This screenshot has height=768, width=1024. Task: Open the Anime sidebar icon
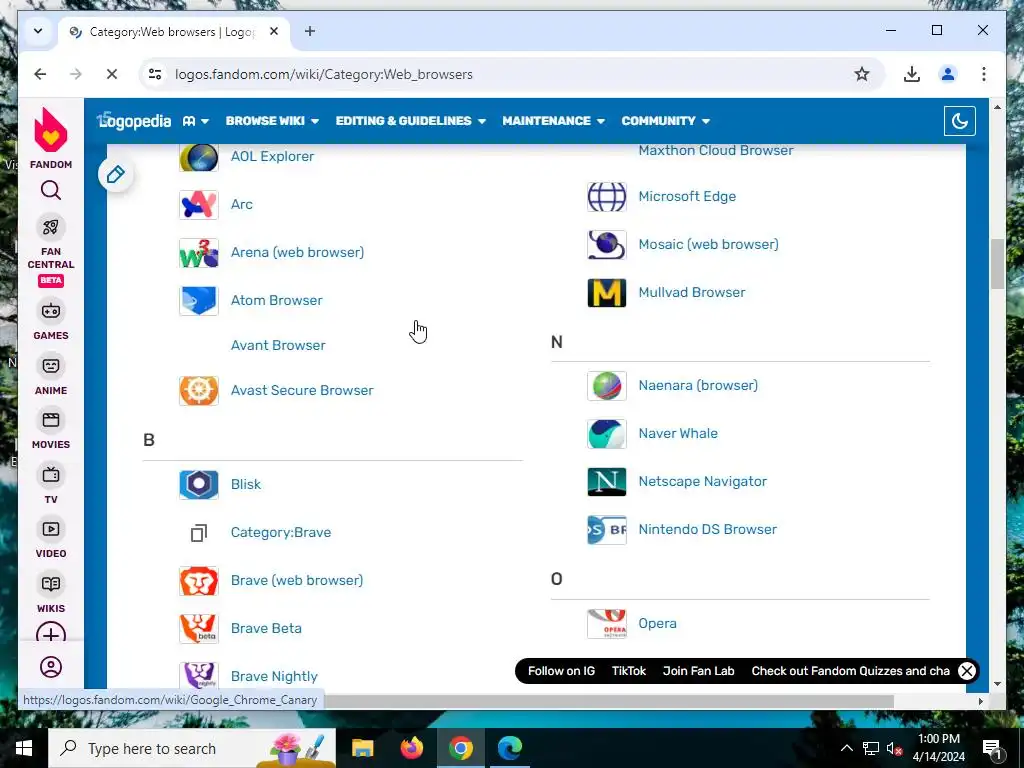(x=51, y=366)
